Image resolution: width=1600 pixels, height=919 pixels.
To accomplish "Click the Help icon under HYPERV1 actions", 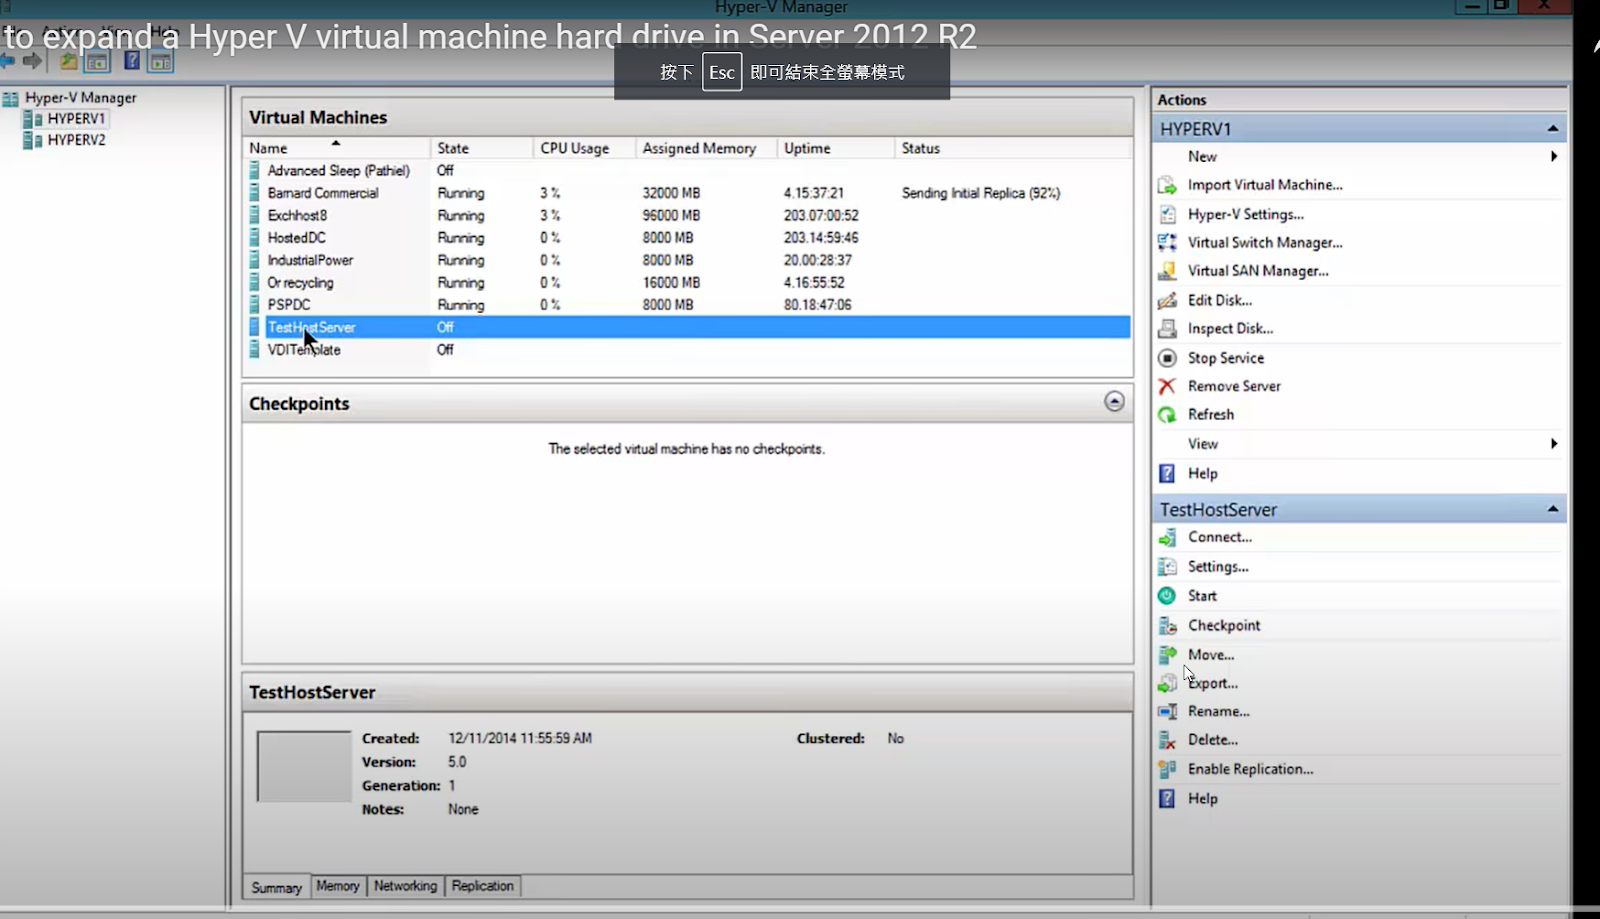I will [1167, 473].
